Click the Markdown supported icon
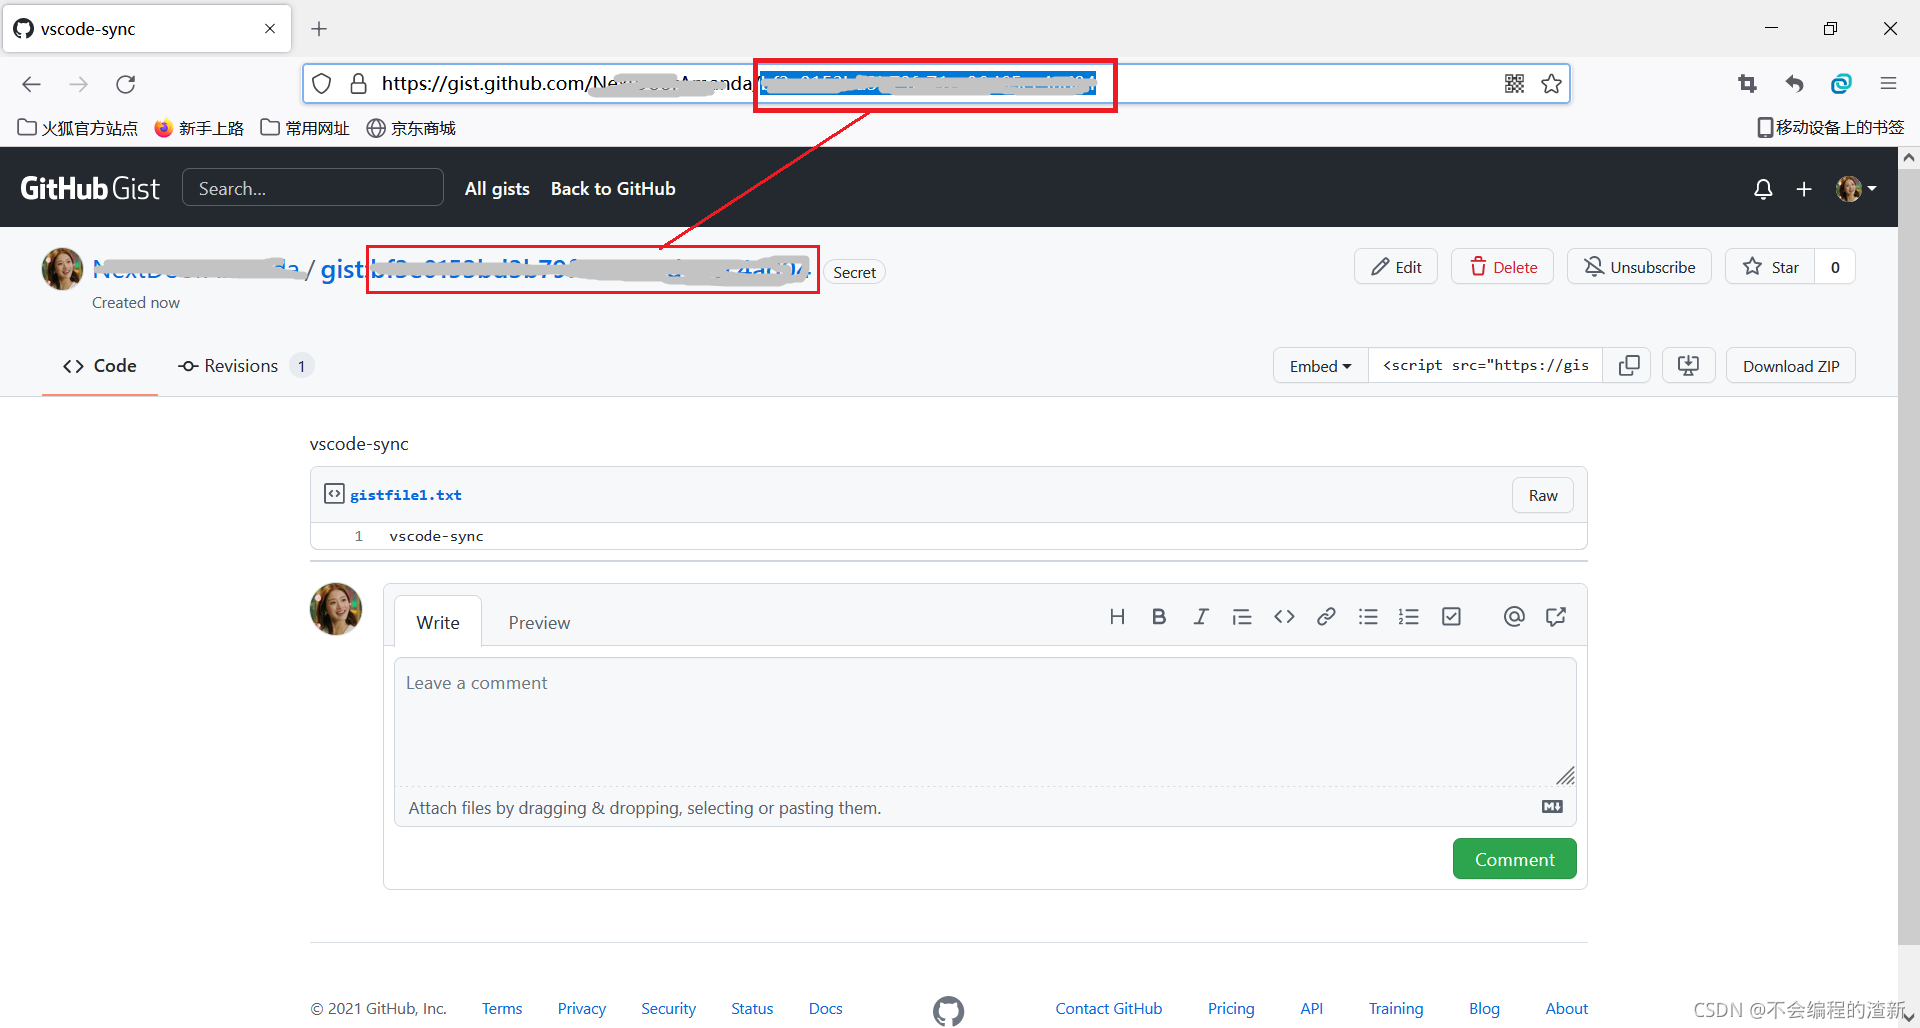1920x1028 pixels. pyautogui.click(x=1552, y=807)
